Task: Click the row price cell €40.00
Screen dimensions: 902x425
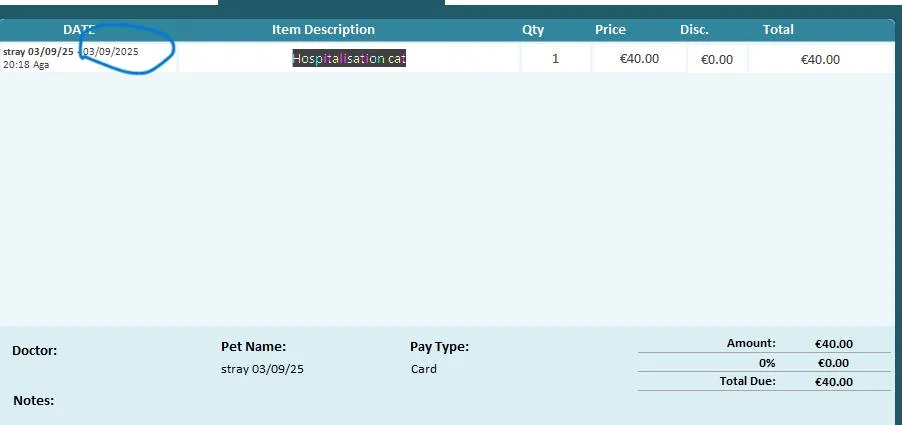Action: 639,59
